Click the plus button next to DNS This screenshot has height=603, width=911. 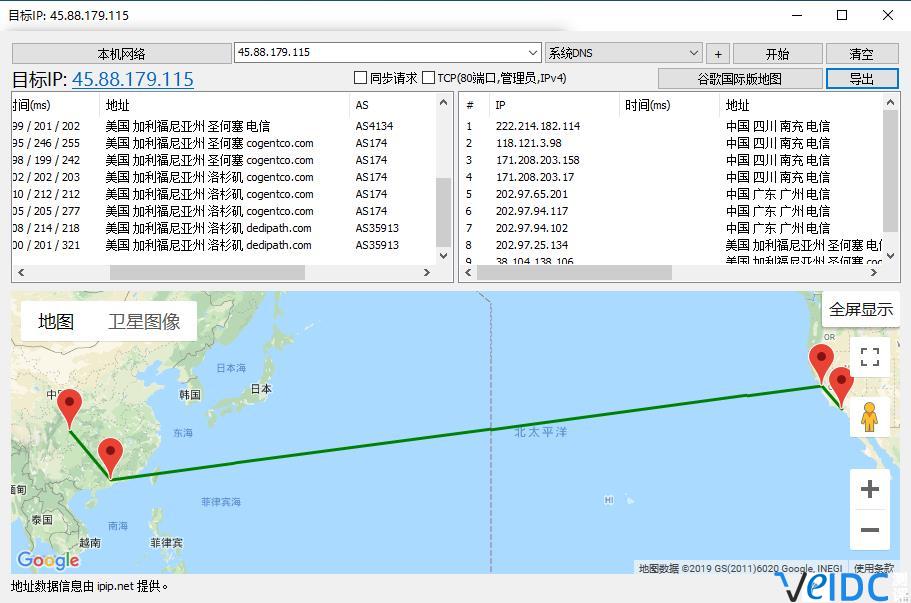[717, 54]
